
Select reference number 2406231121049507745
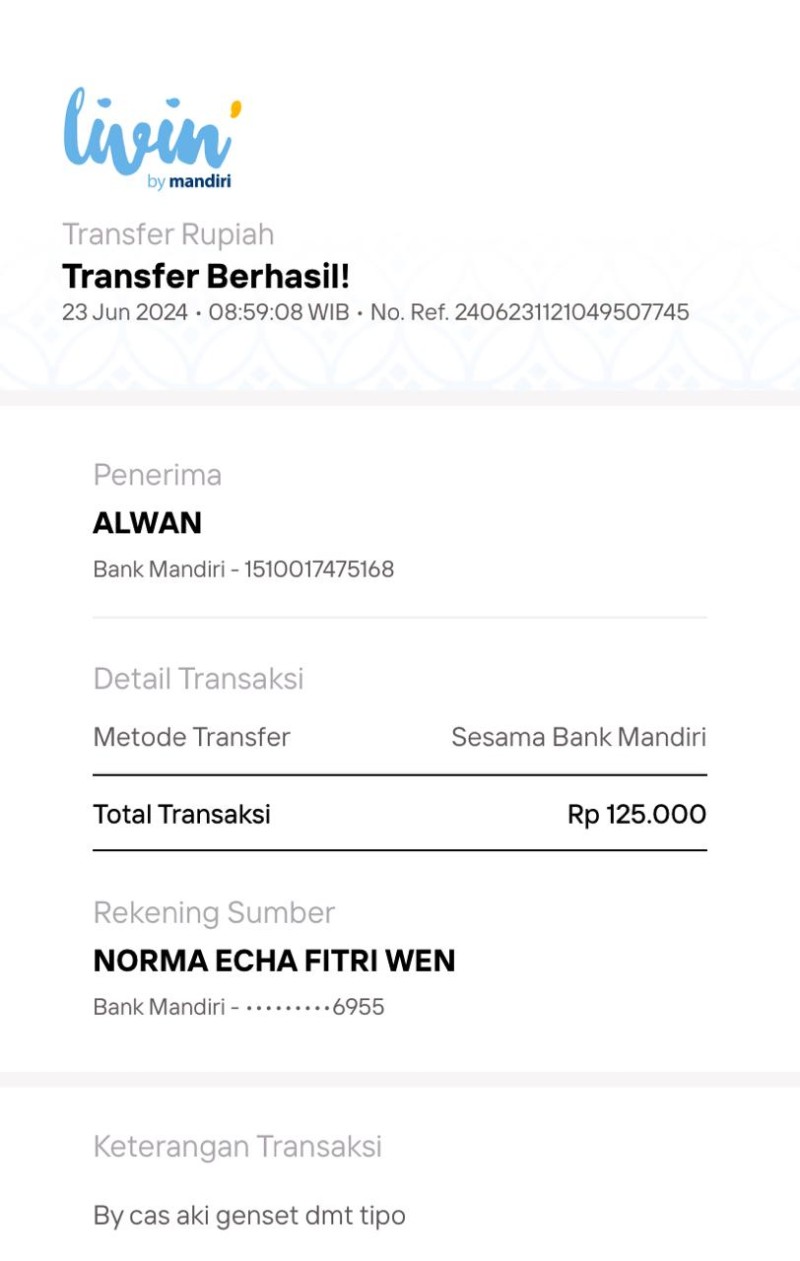coord(572,312)
